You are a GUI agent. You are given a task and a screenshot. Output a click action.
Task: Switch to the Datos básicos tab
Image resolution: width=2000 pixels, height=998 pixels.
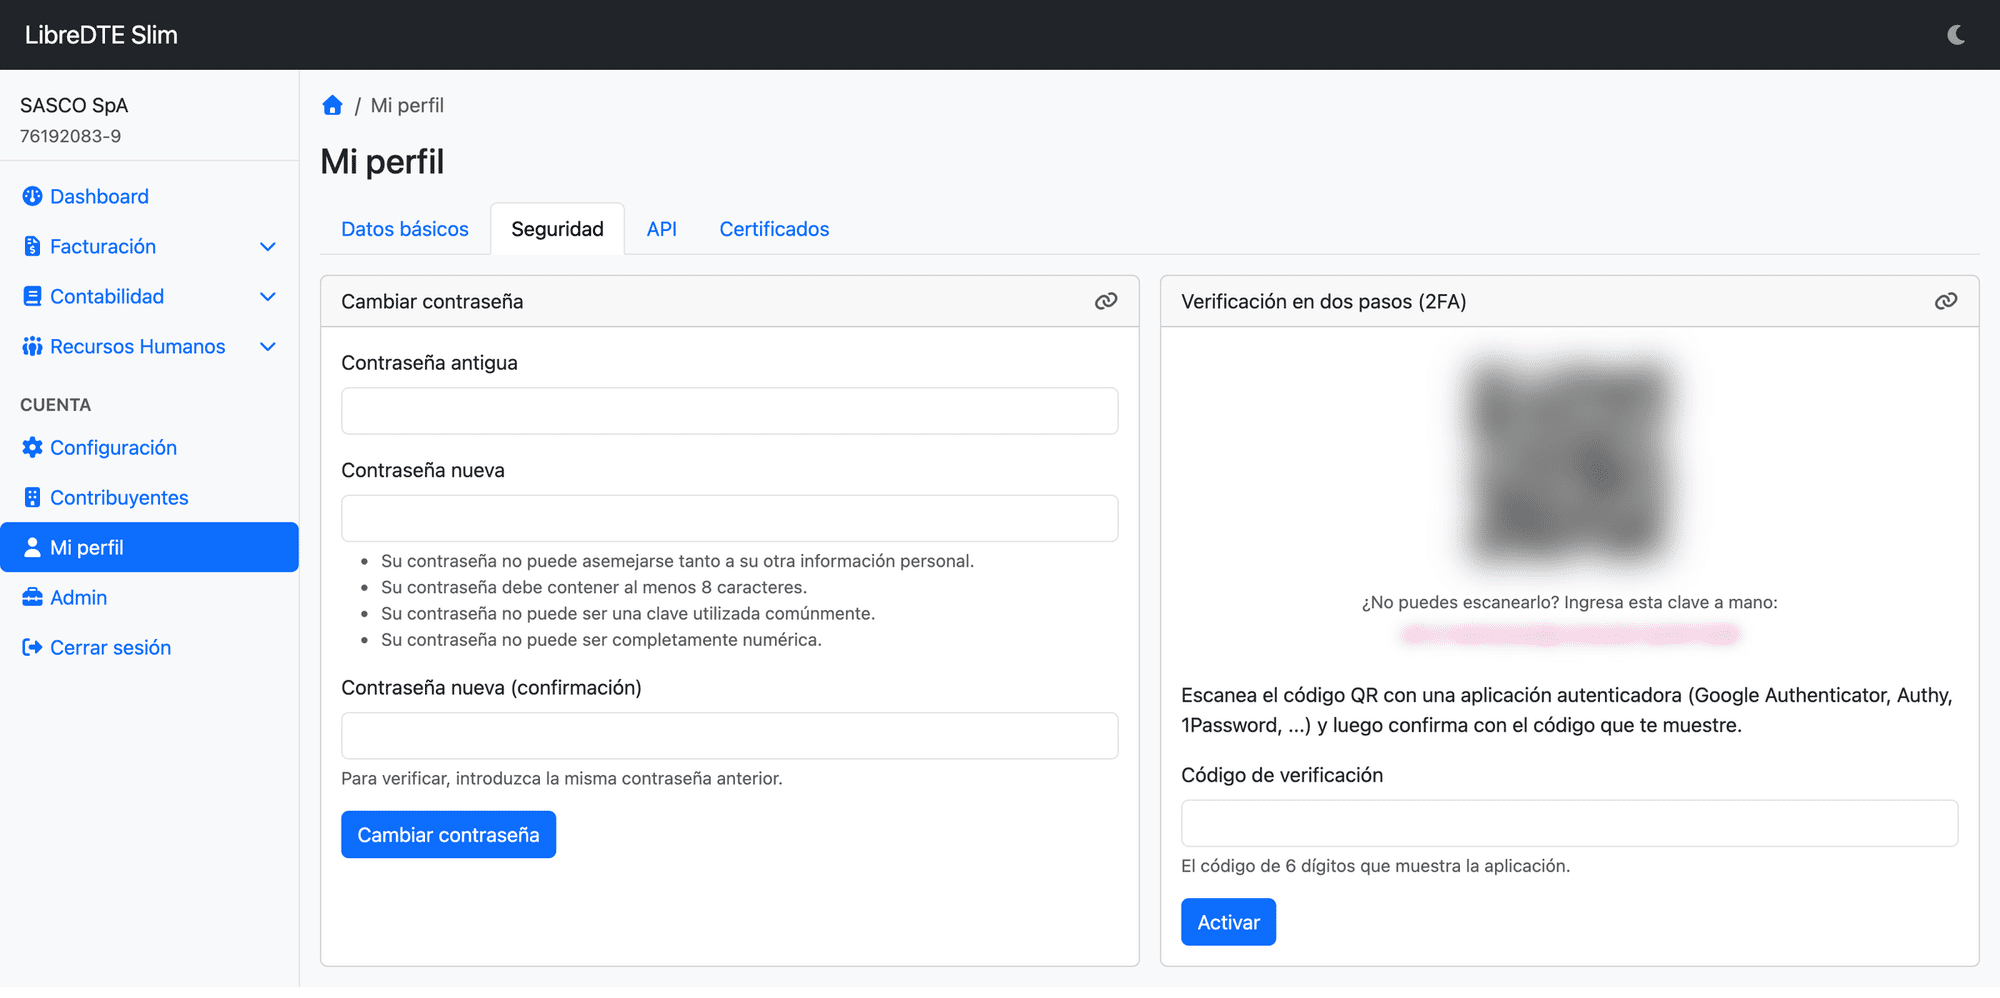405,229
